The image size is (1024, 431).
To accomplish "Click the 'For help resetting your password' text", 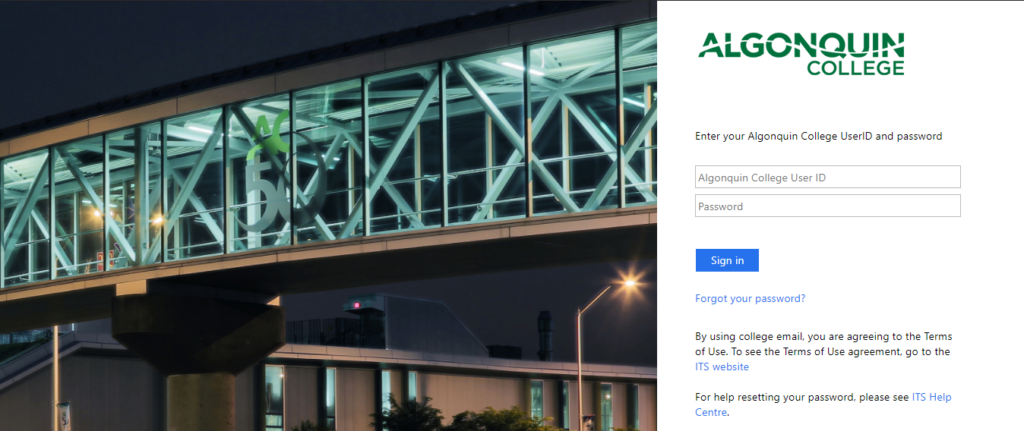I will [x=802, y=397].
